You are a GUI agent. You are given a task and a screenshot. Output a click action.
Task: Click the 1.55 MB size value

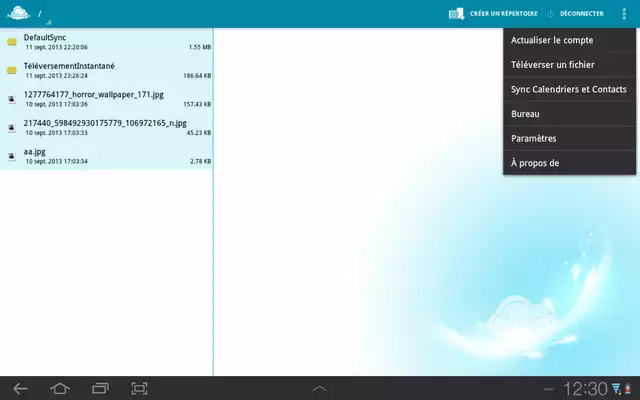(200, 47)
